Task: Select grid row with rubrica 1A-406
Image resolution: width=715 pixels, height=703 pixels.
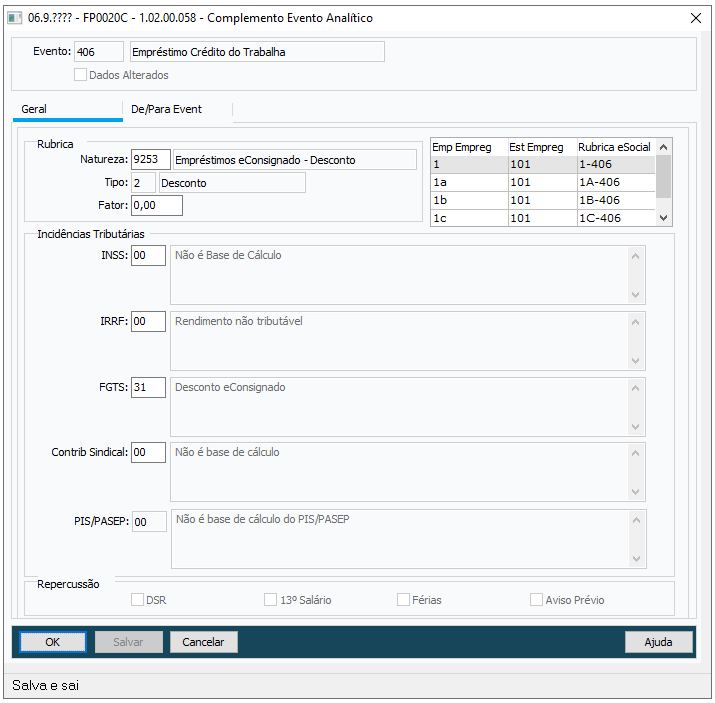Action: [543, 182]
